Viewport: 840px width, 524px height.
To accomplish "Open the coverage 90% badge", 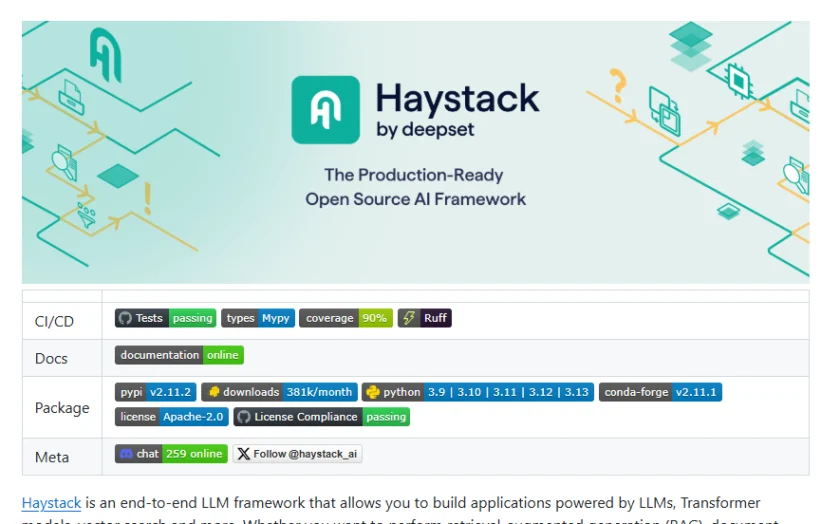I will pyautogui.click(x=346, y=318).
